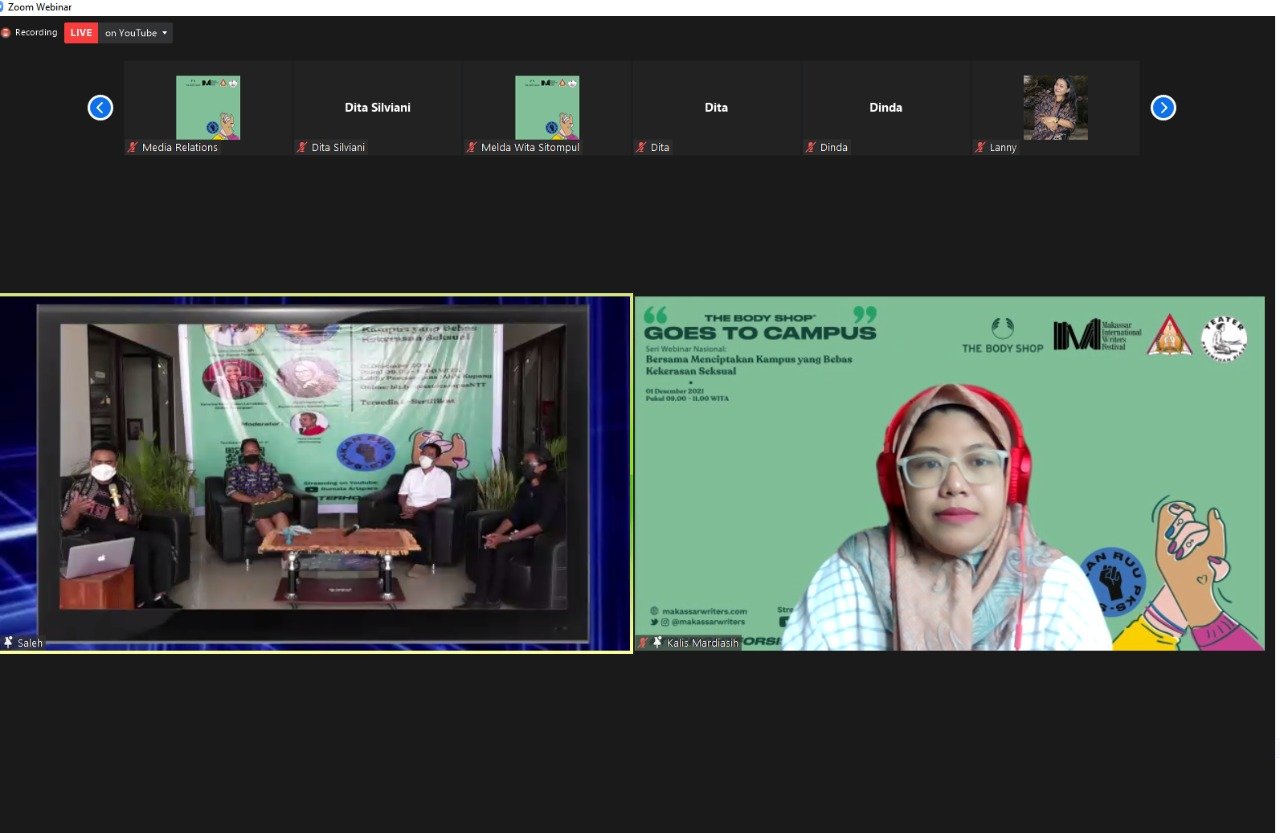This screenshot has width=1280, height=833.
Task: Show next participants with right arrow
Action: (1163, 107)
